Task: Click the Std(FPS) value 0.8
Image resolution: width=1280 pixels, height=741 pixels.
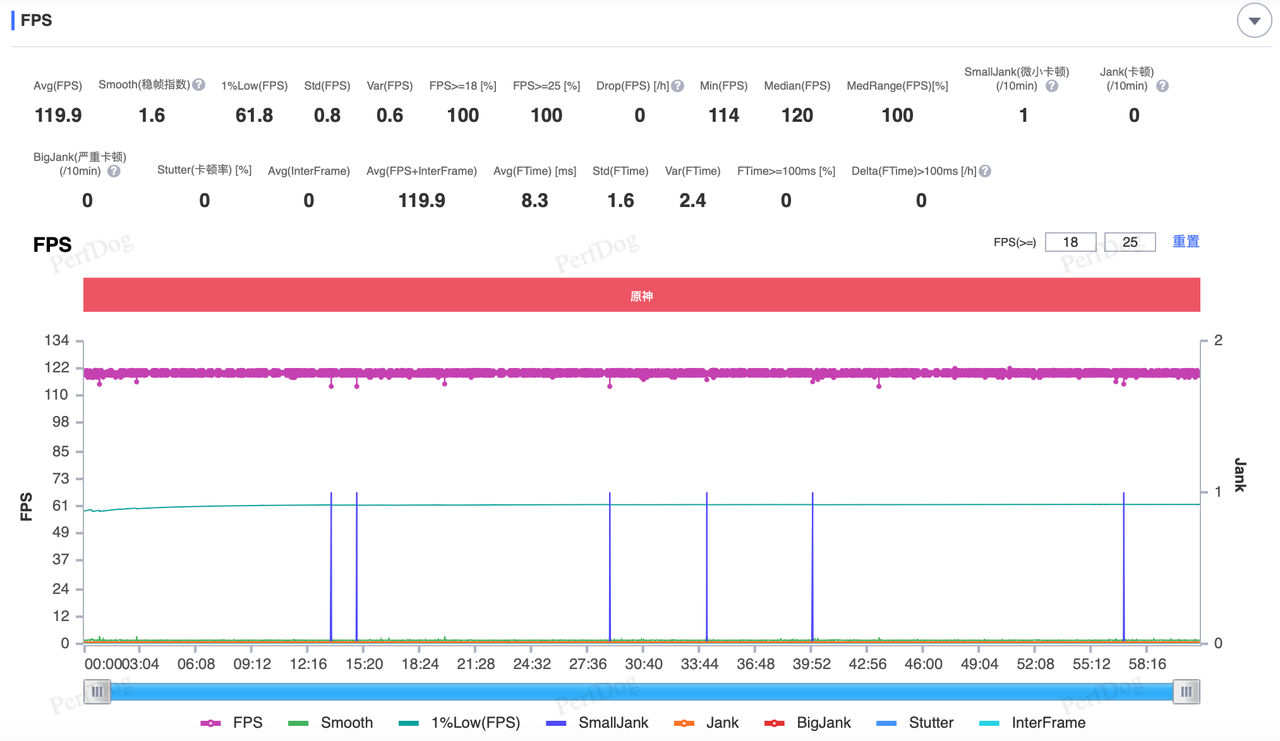Action: click(x=327, y=115)
